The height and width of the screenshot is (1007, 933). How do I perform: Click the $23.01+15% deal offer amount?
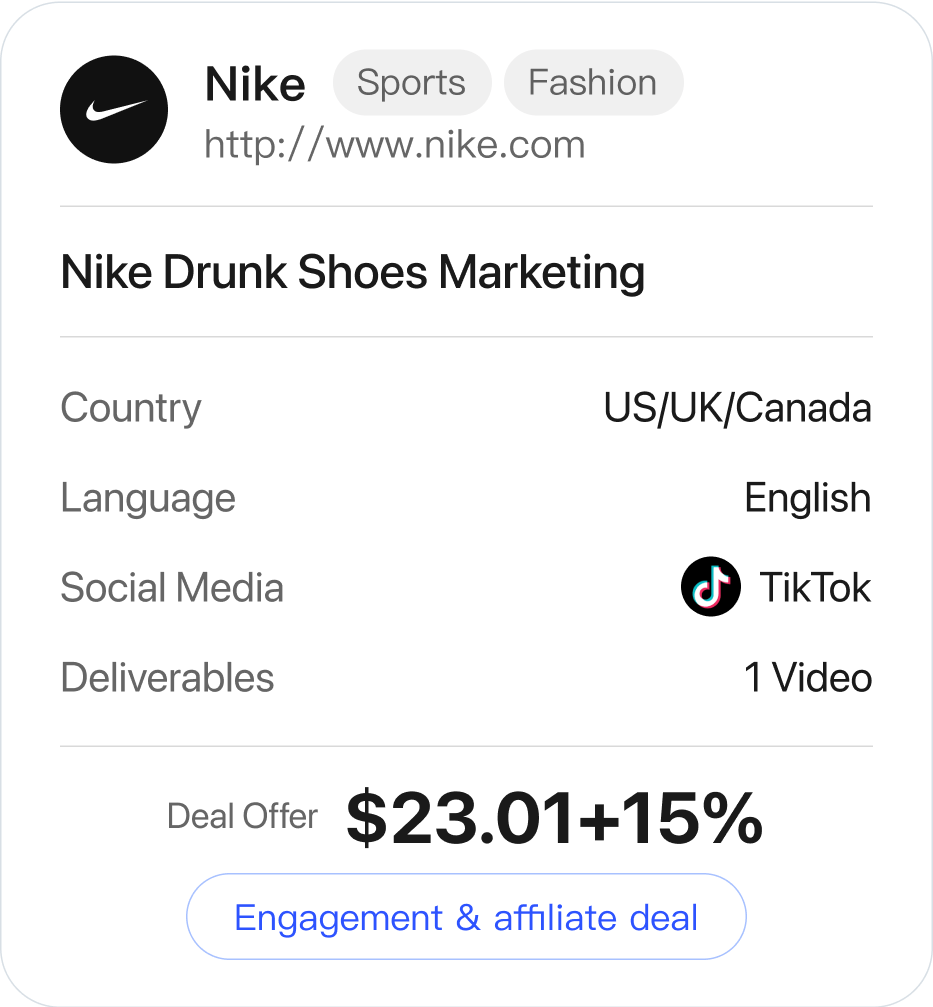(x=555, y=818)
